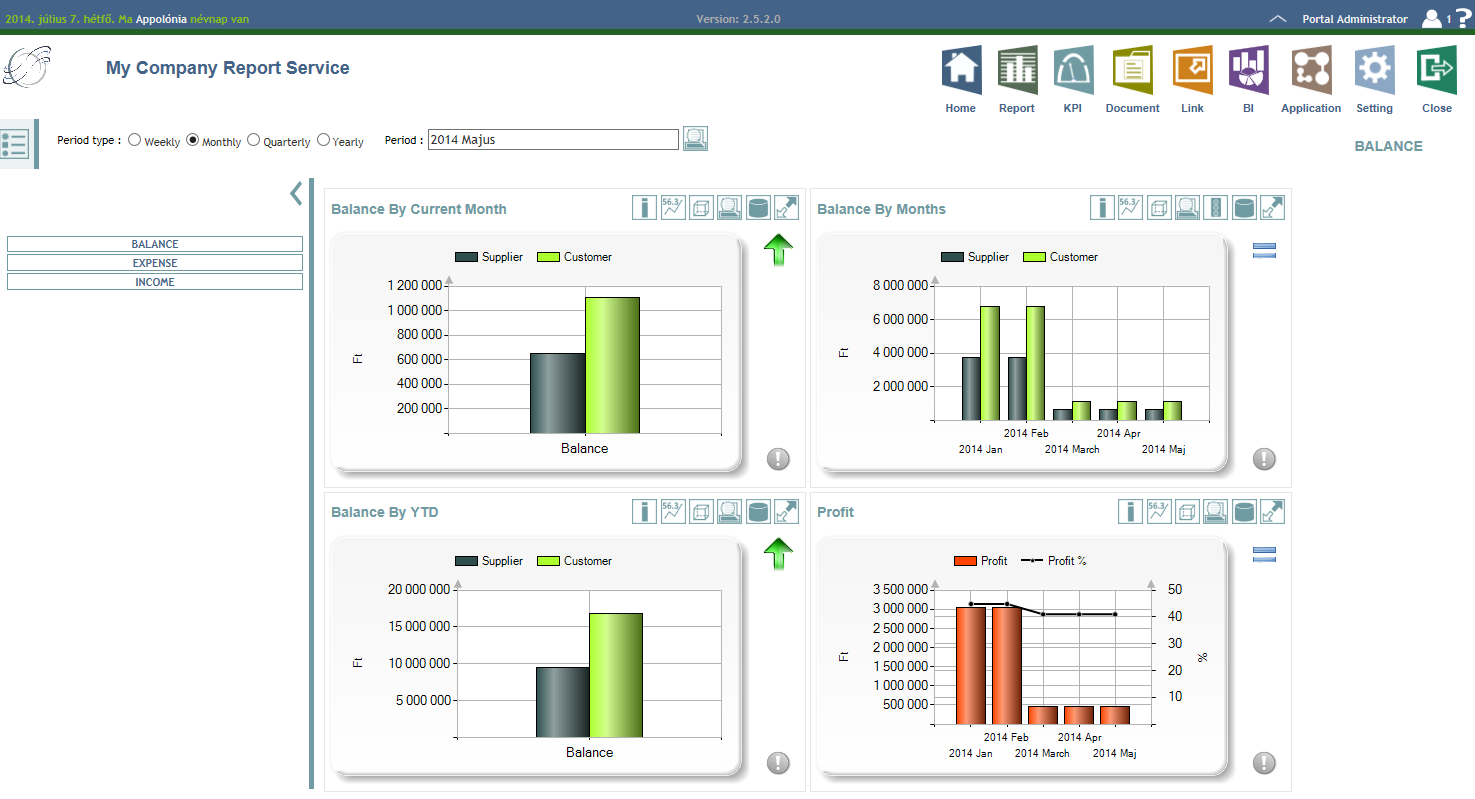Viewport: 1475px width, 799px height.
Task: Click the blue equals indicator in Profit panel
Action: 1264,555
